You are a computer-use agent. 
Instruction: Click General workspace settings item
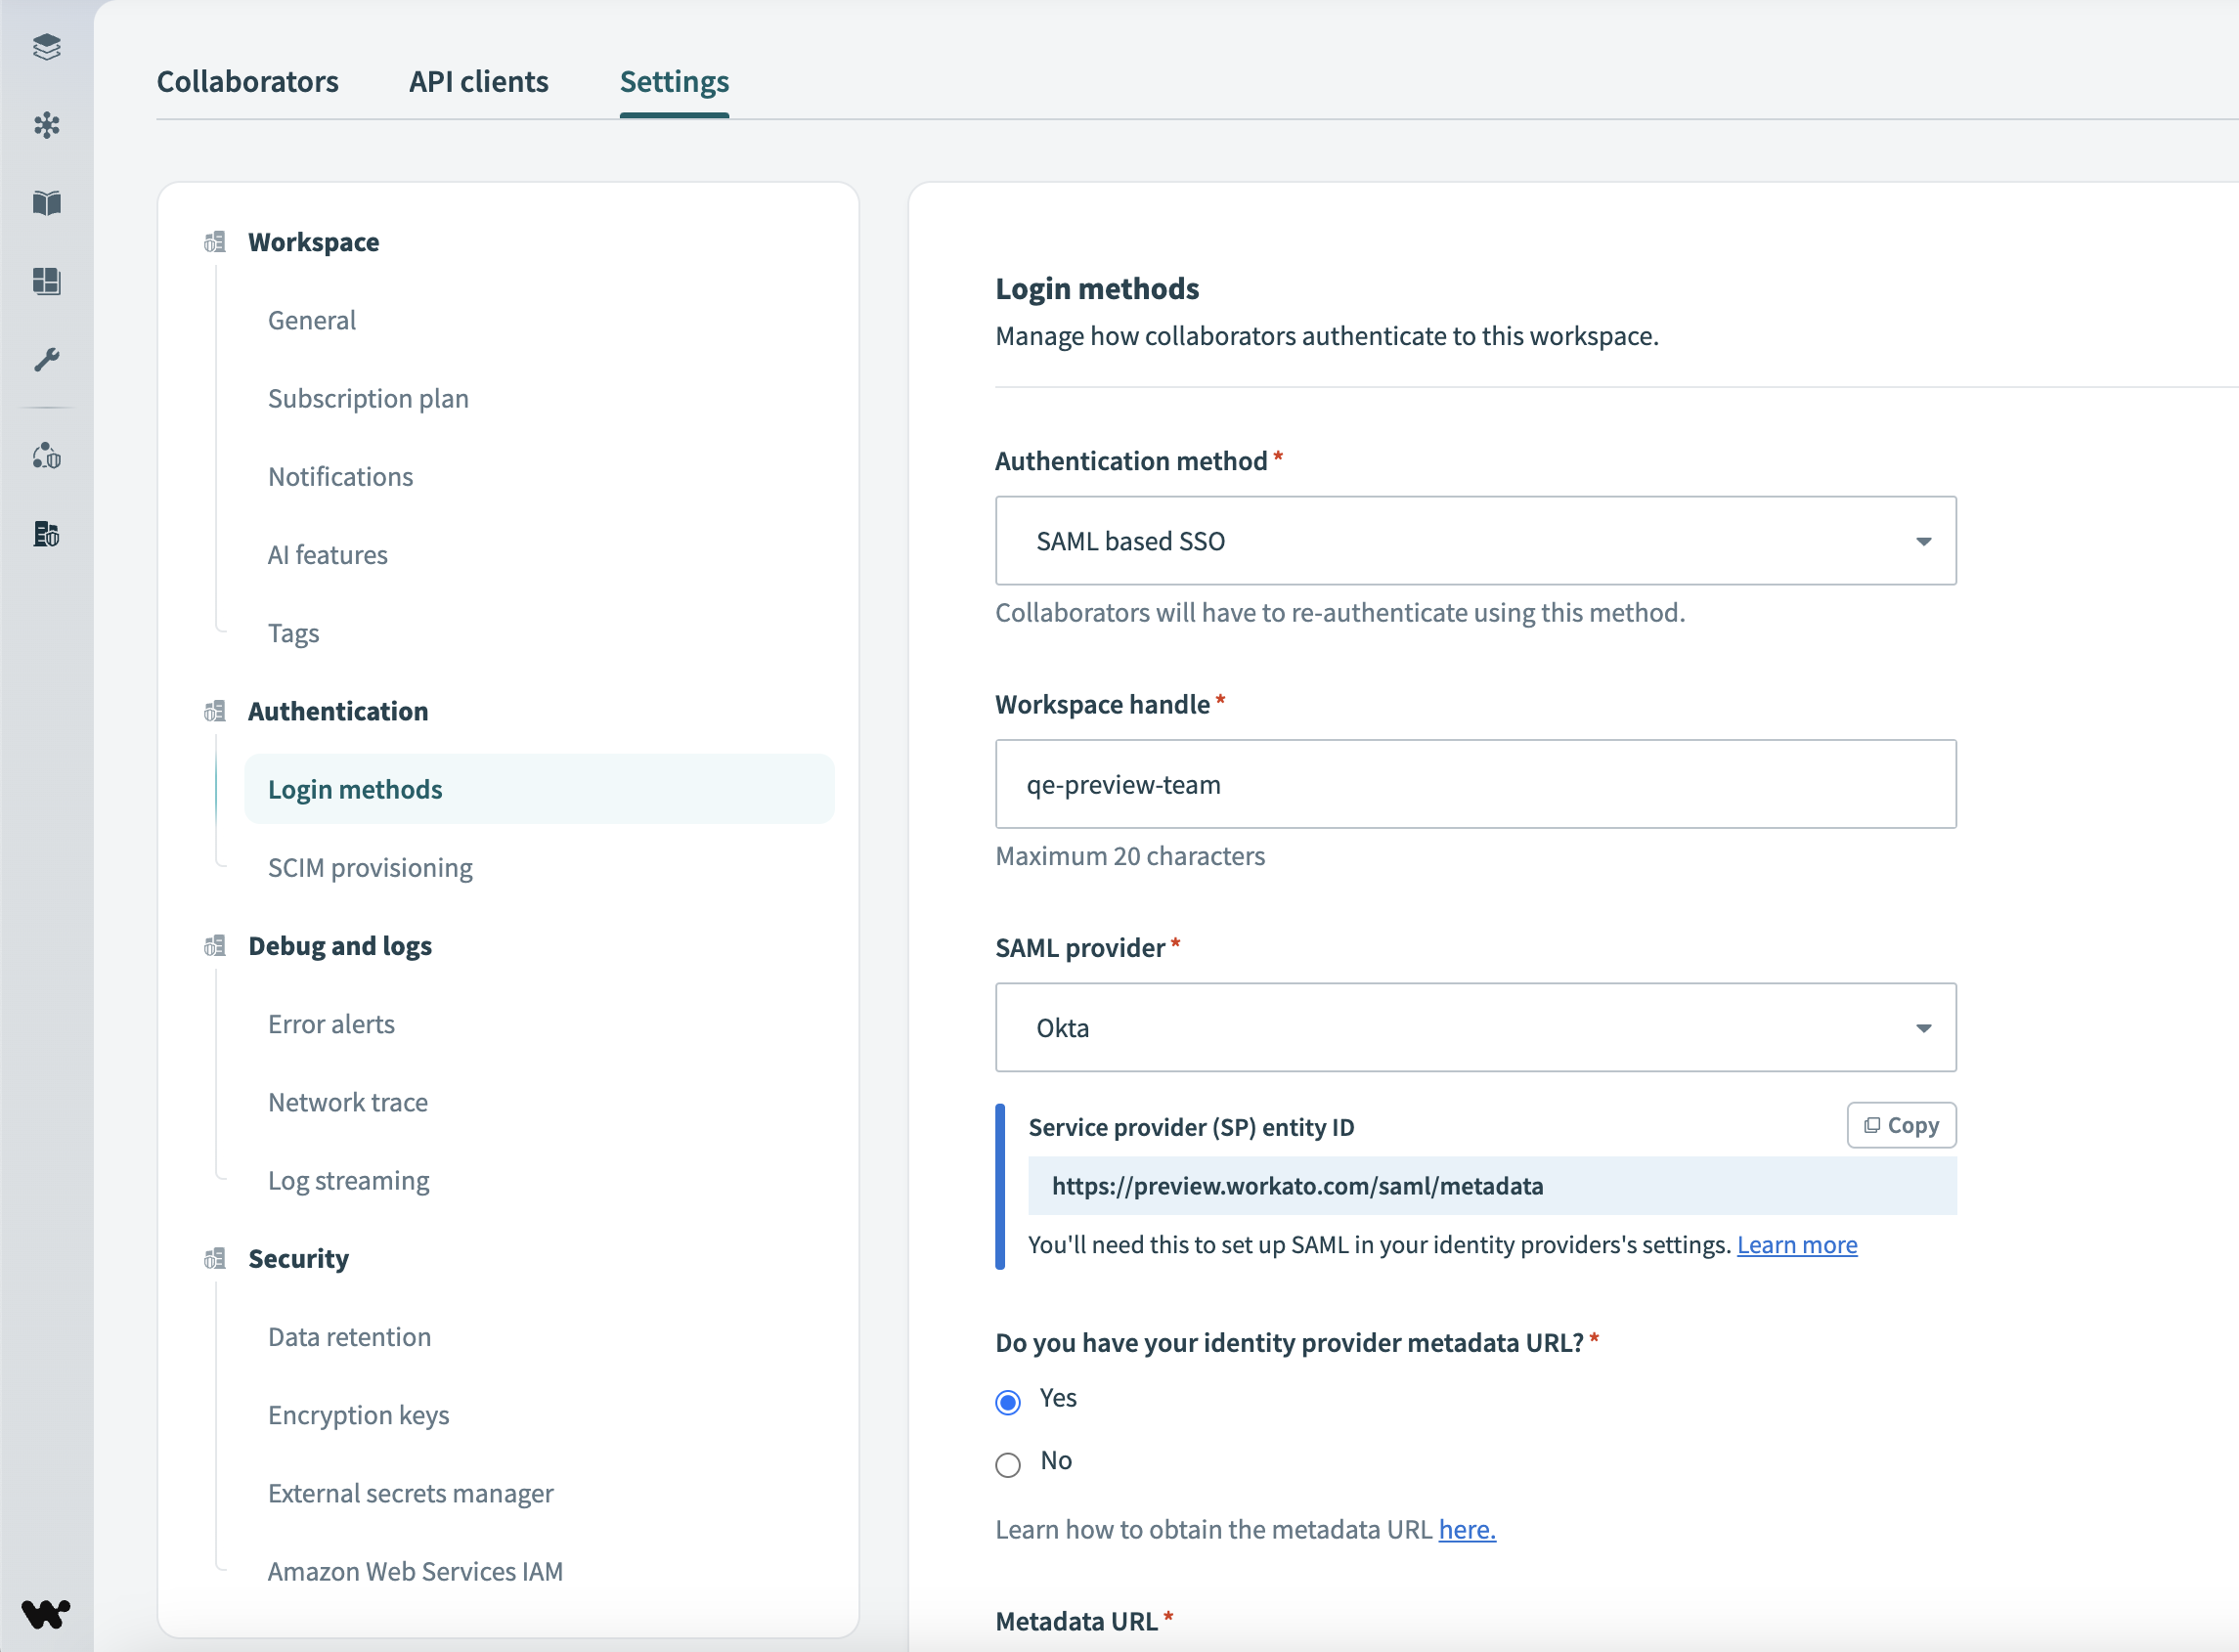pyautogui.click(x=311, y=320)
